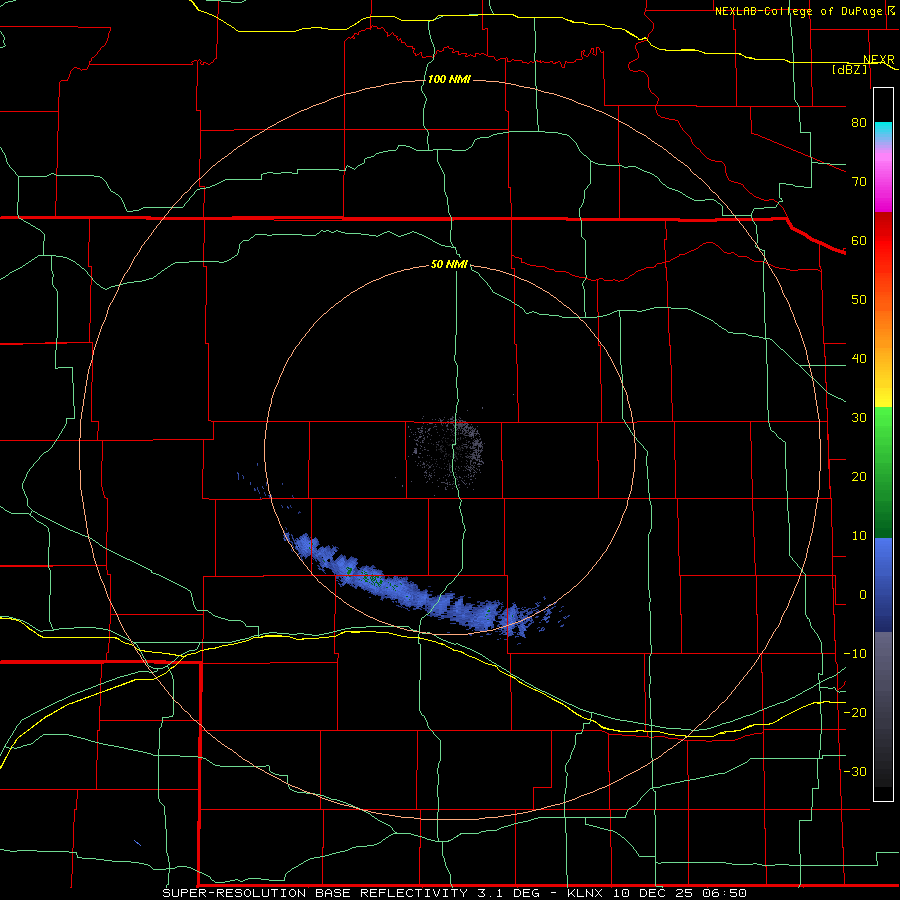Click the blue band of the color scale
This screenshot has height=900, width=900.
[883, 585]
